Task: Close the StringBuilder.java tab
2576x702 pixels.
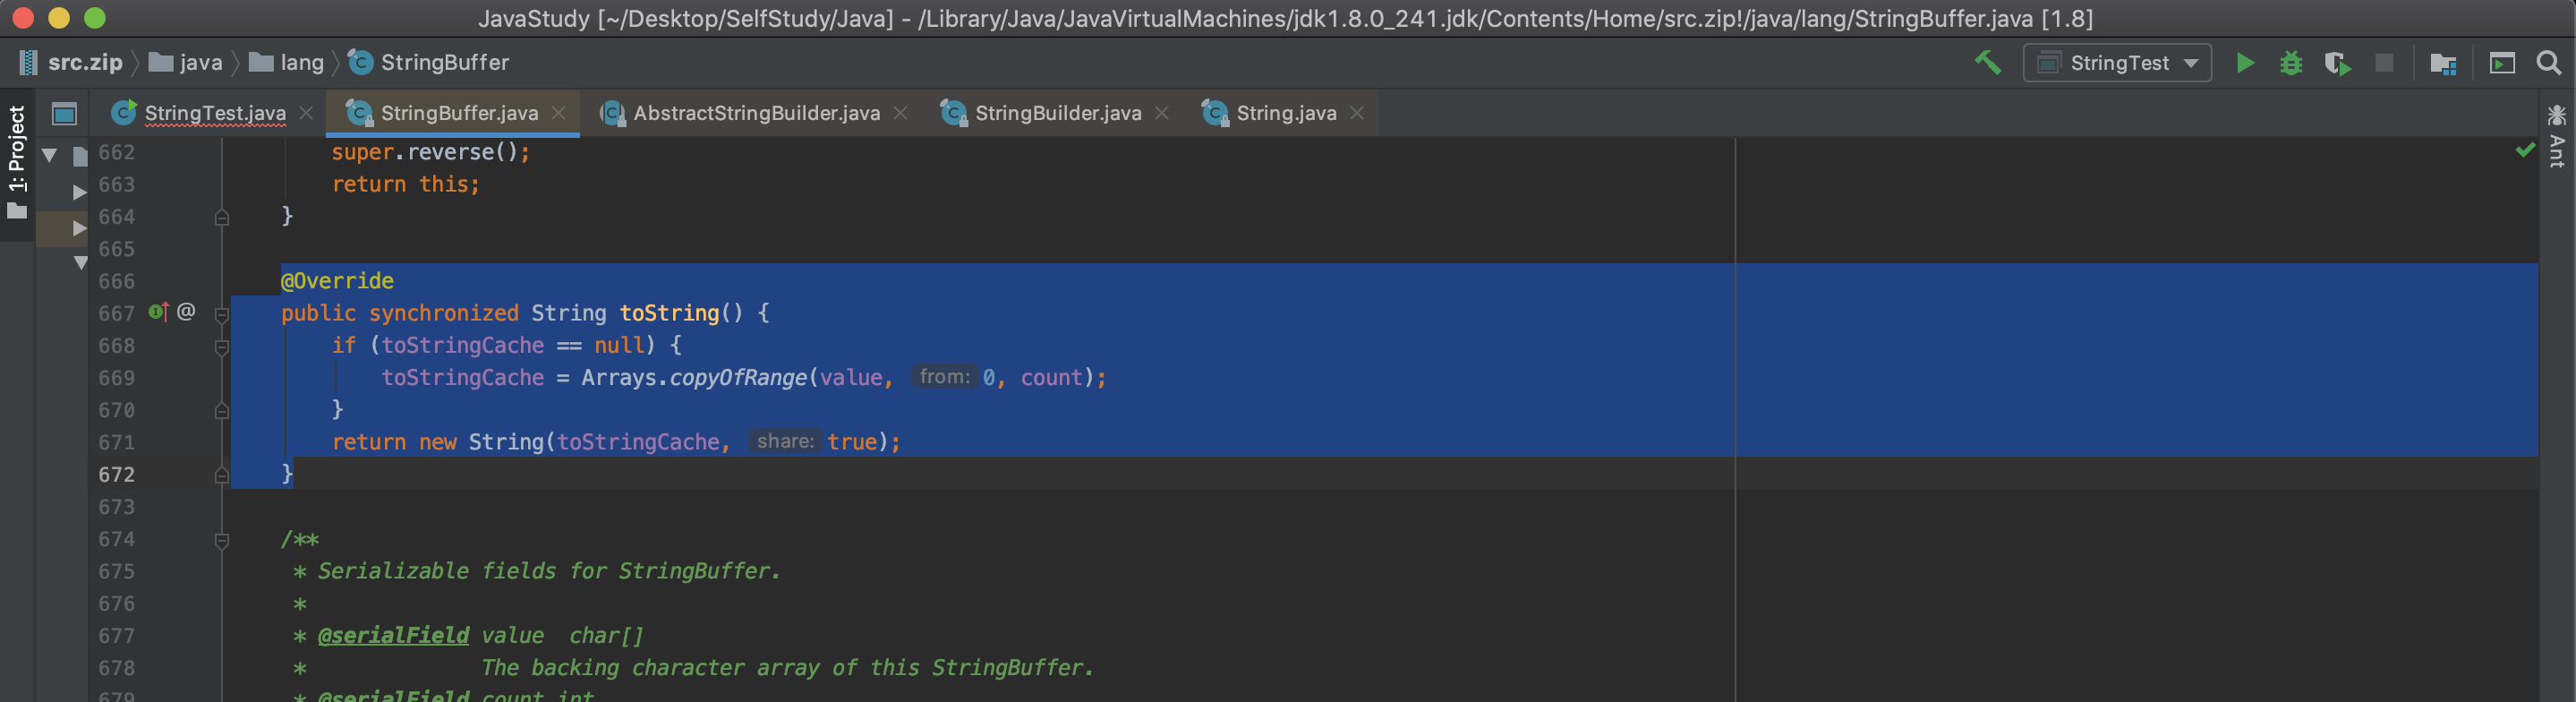Action: tap(1161, 113)
